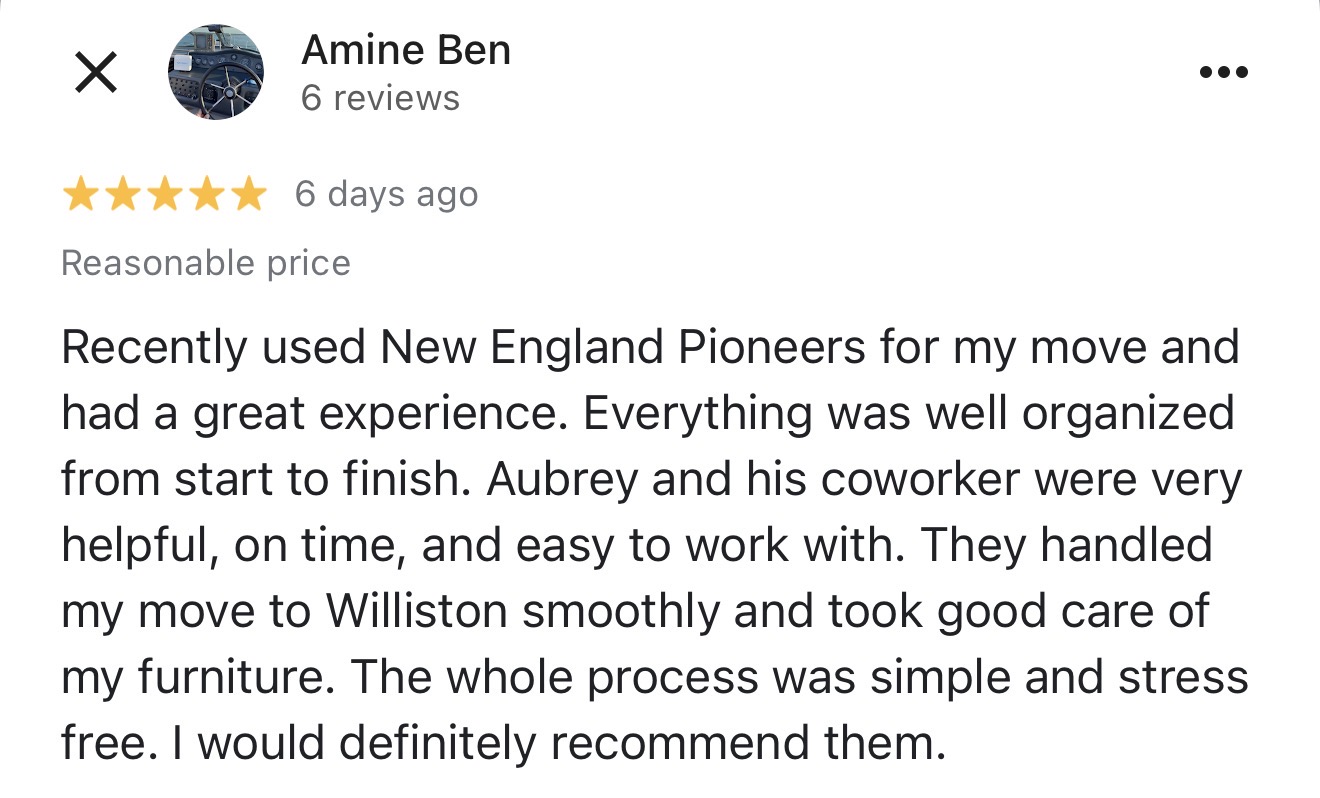Open the reviewer name Amine Ben

(406, 50)
